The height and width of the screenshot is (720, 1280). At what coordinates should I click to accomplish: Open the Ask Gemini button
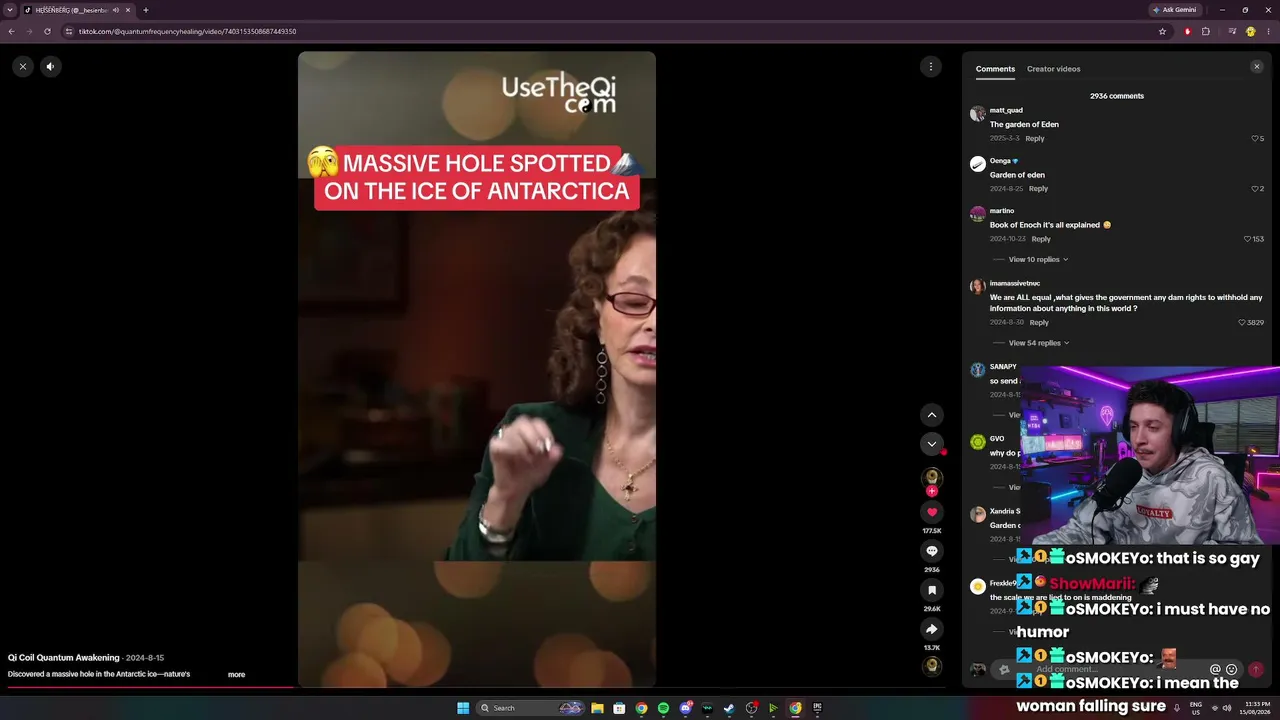(1175, 10)
